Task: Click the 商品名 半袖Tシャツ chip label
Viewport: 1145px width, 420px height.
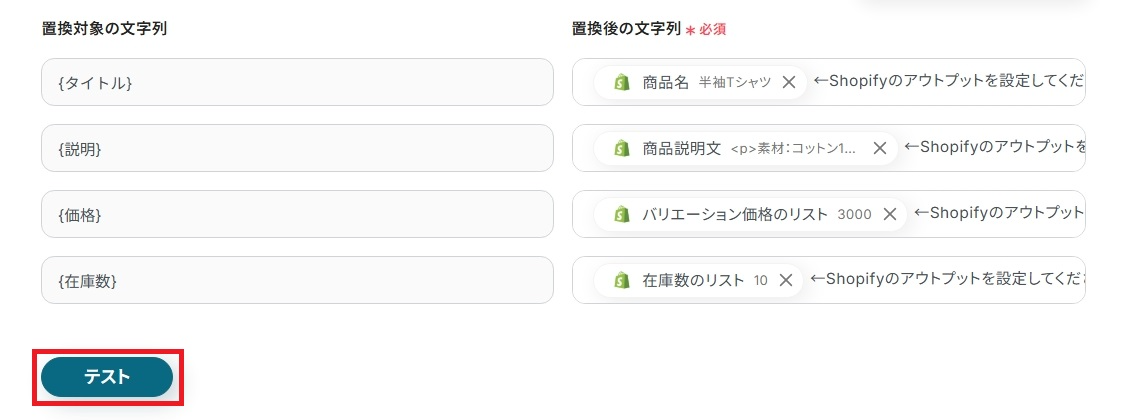Action: [x=706, y=82]
